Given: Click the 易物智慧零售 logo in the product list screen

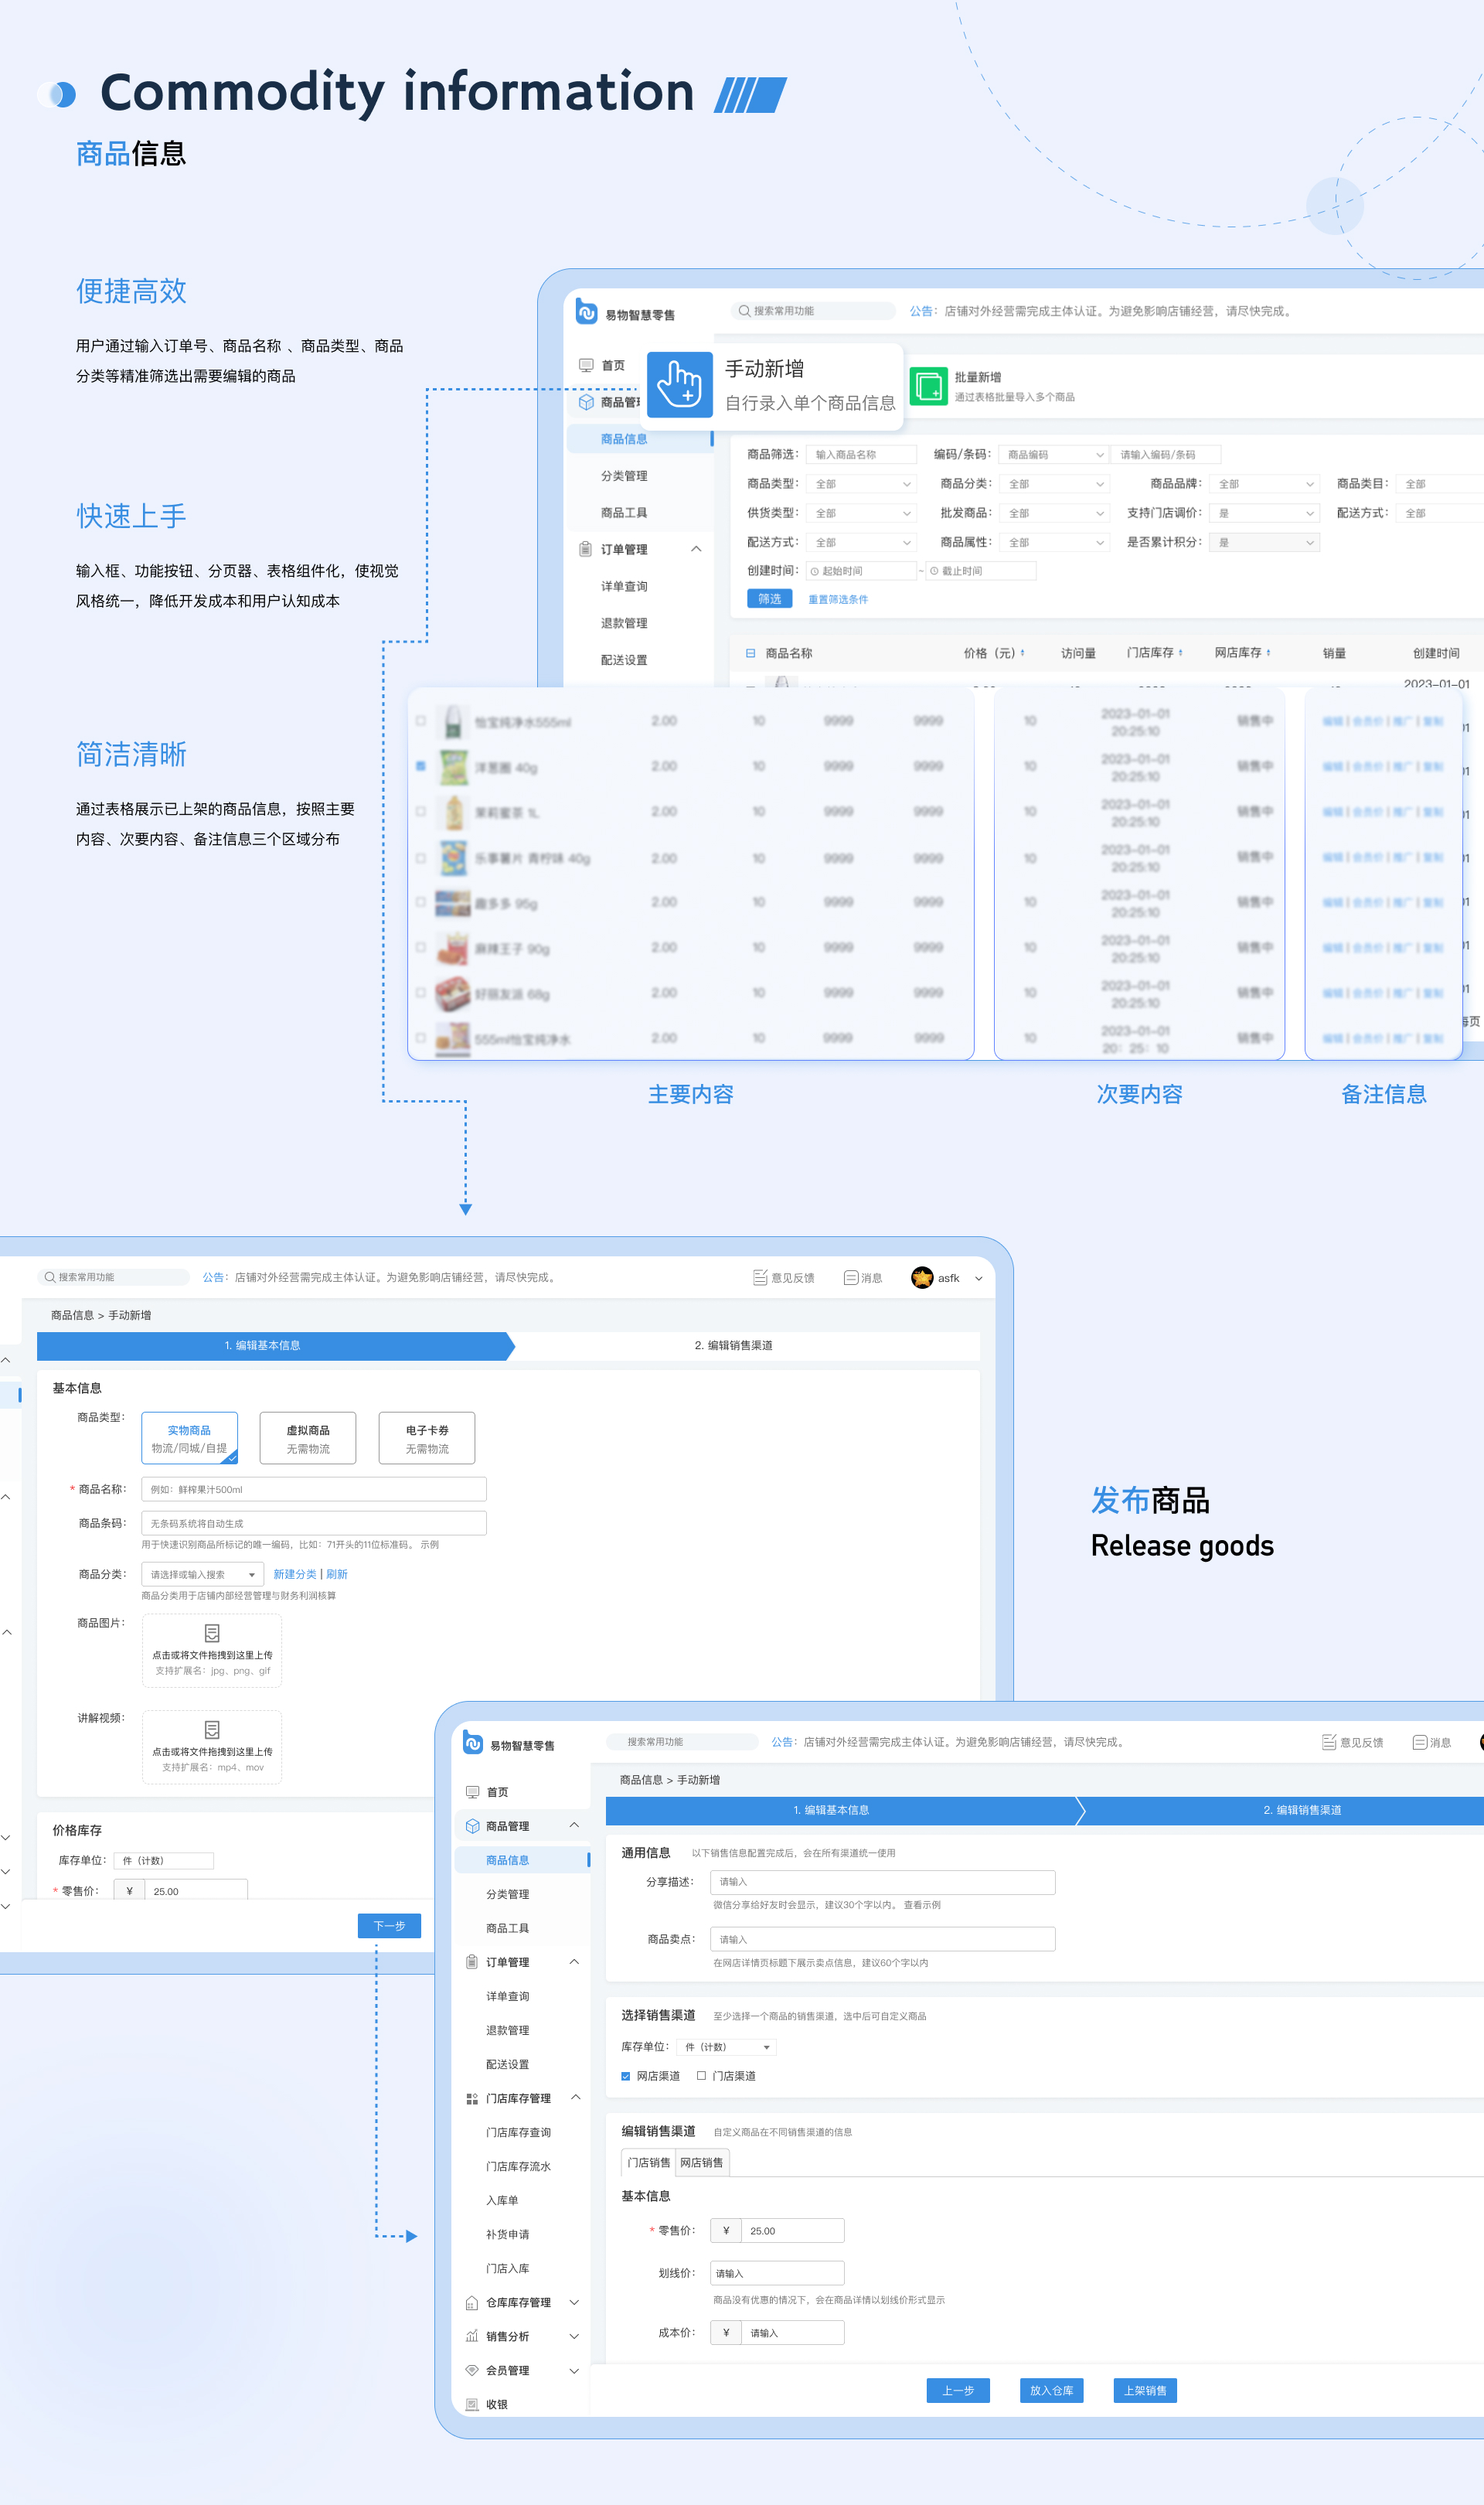Looking at the screenshot, I should [x=587, y=313].
